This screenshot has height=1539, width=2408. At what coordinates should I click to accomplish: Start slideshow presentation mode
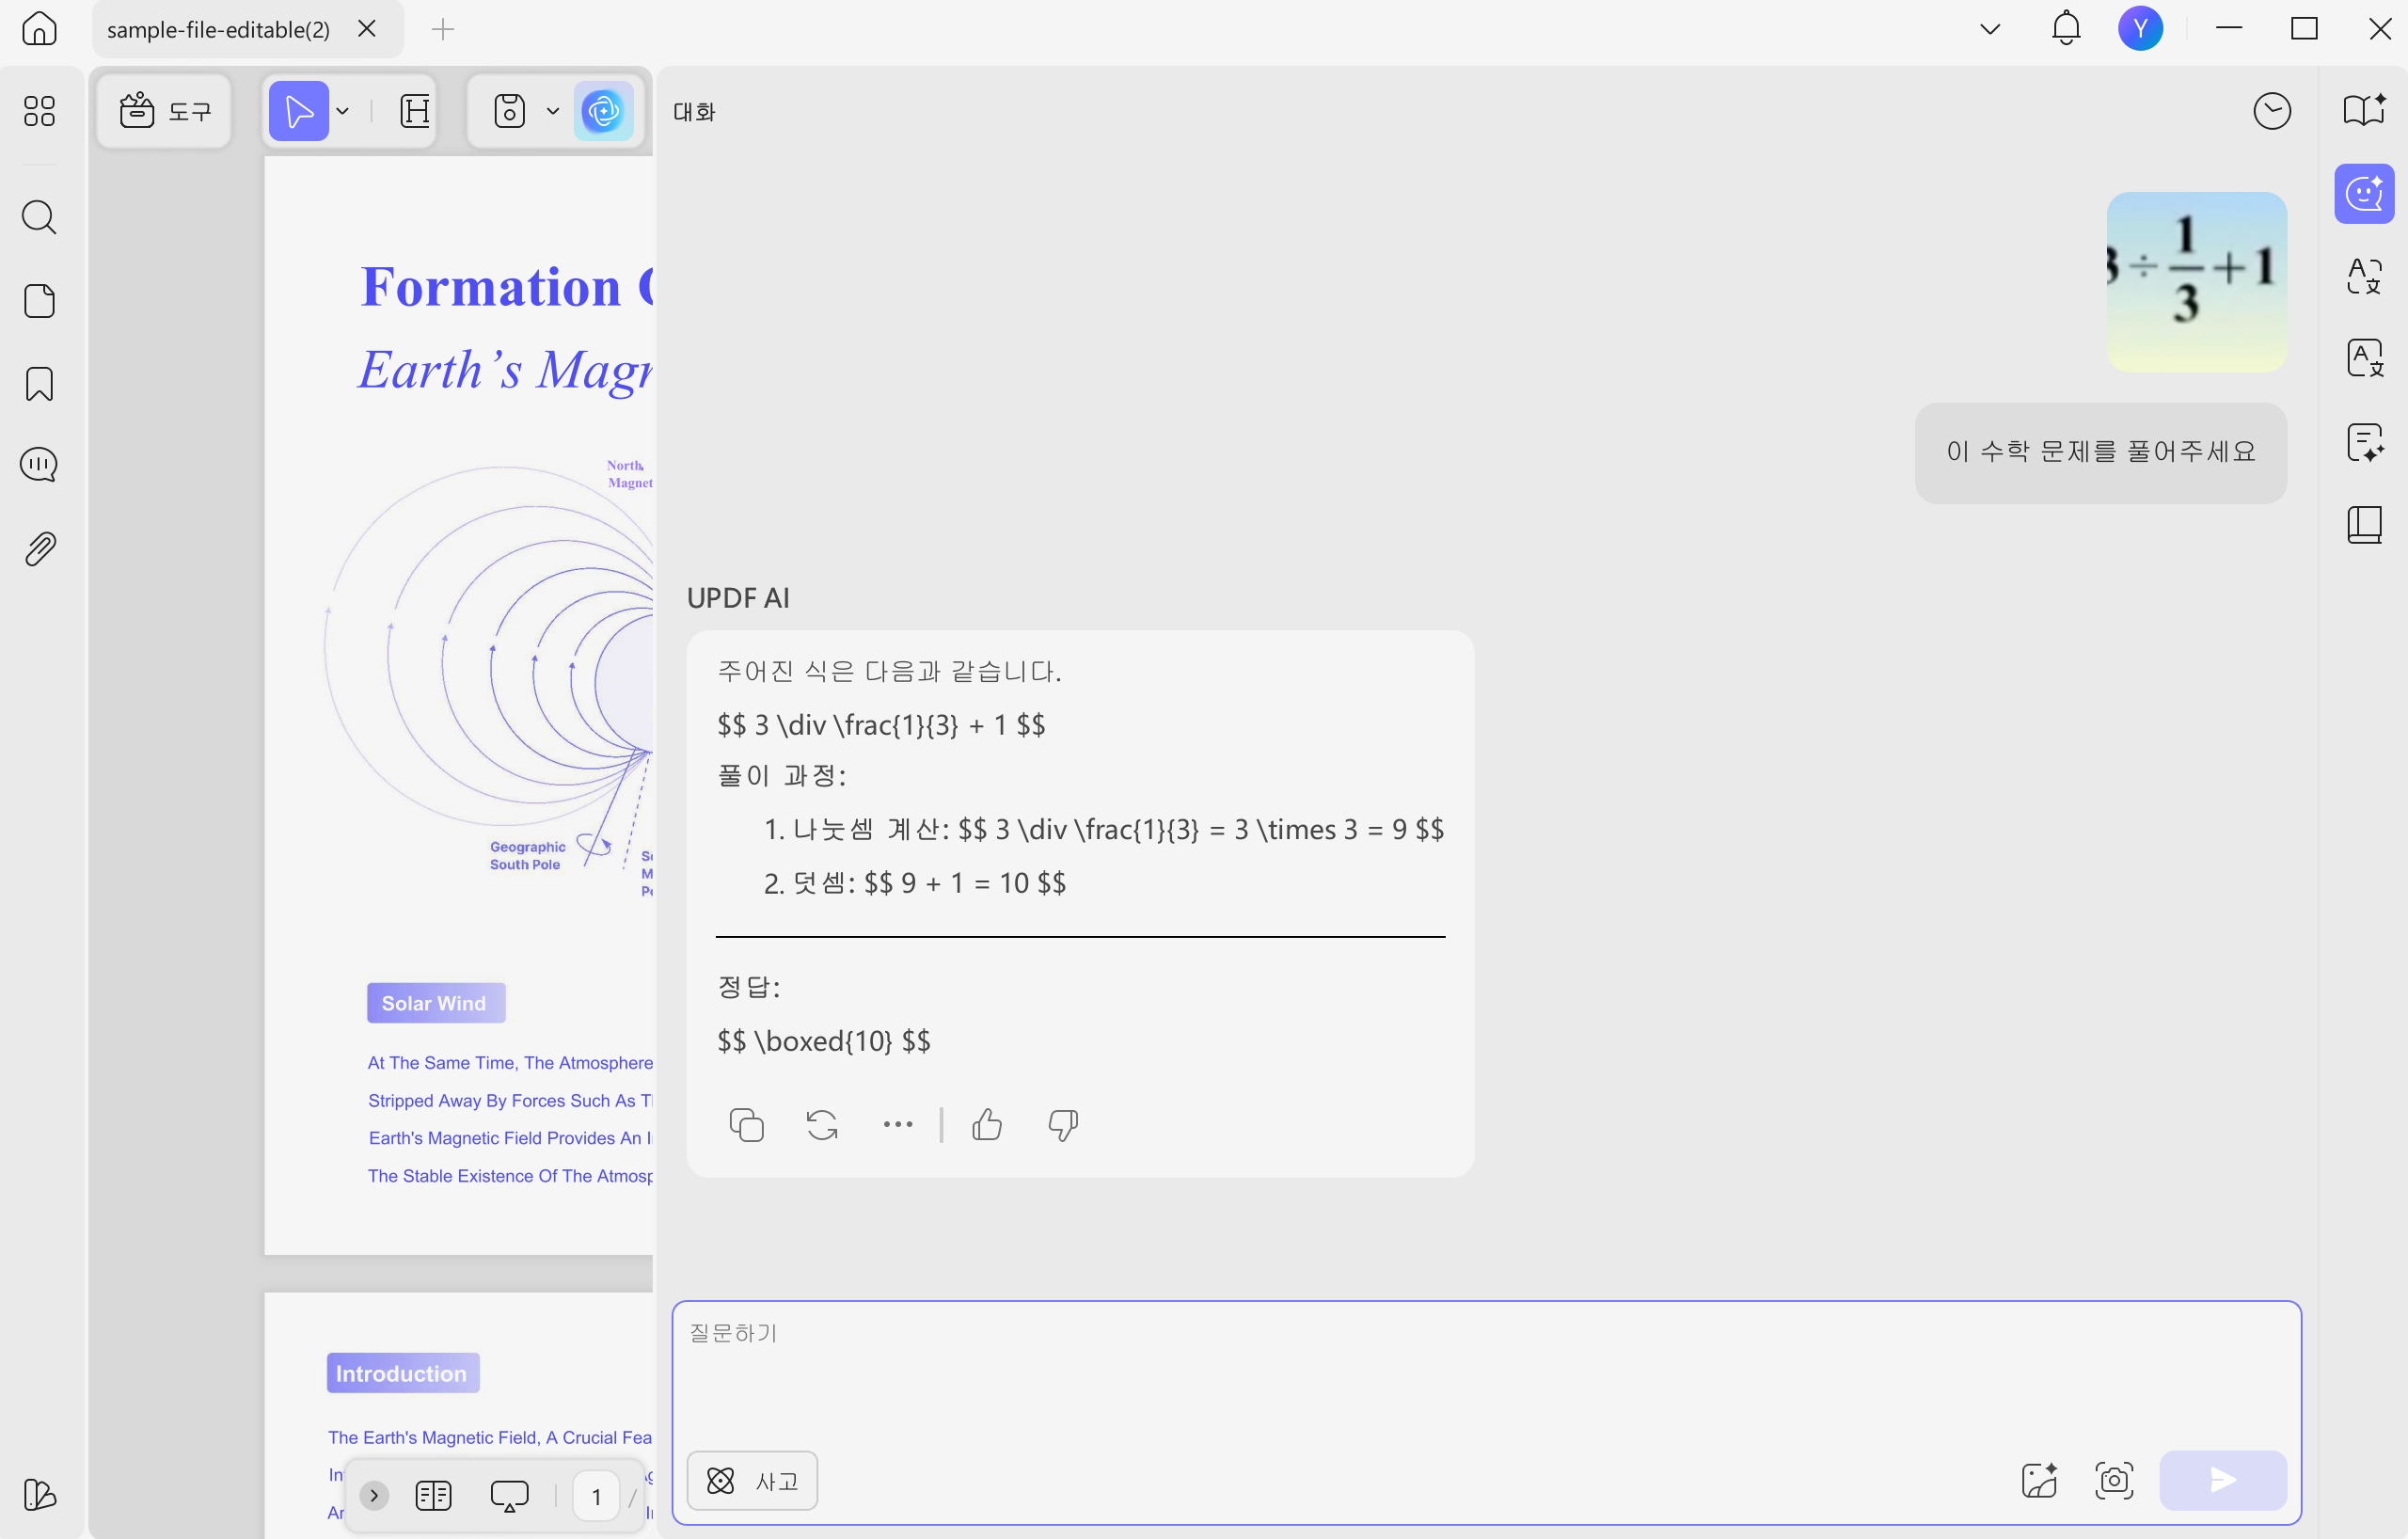(510, 1495)
